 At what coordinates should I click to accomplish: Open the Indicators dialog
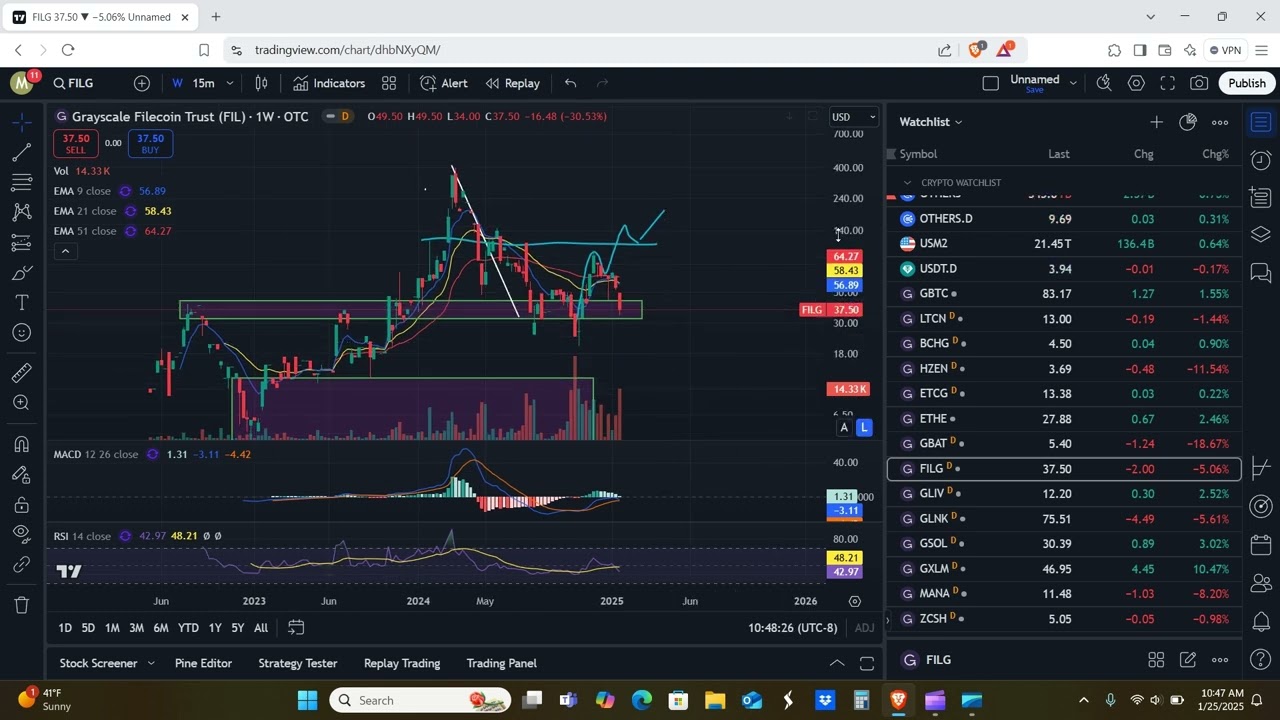[x=329, y=83]
